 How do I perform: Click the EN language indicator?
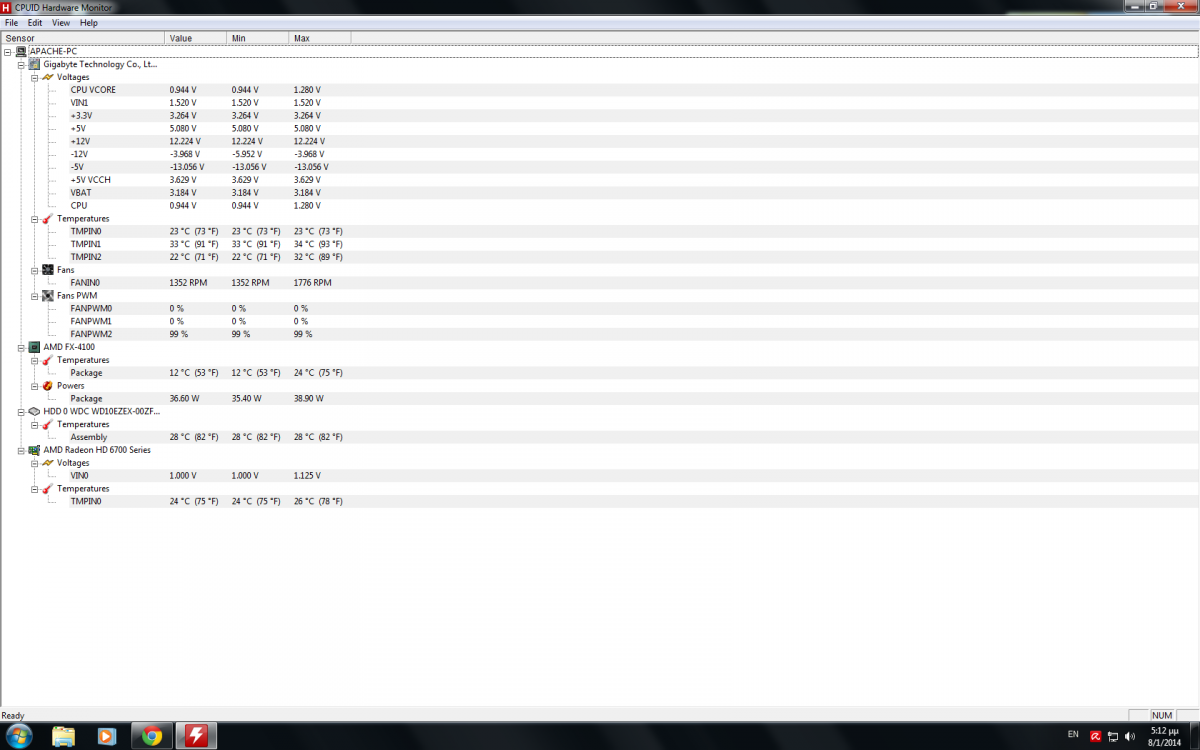(x=1073, y=734)
